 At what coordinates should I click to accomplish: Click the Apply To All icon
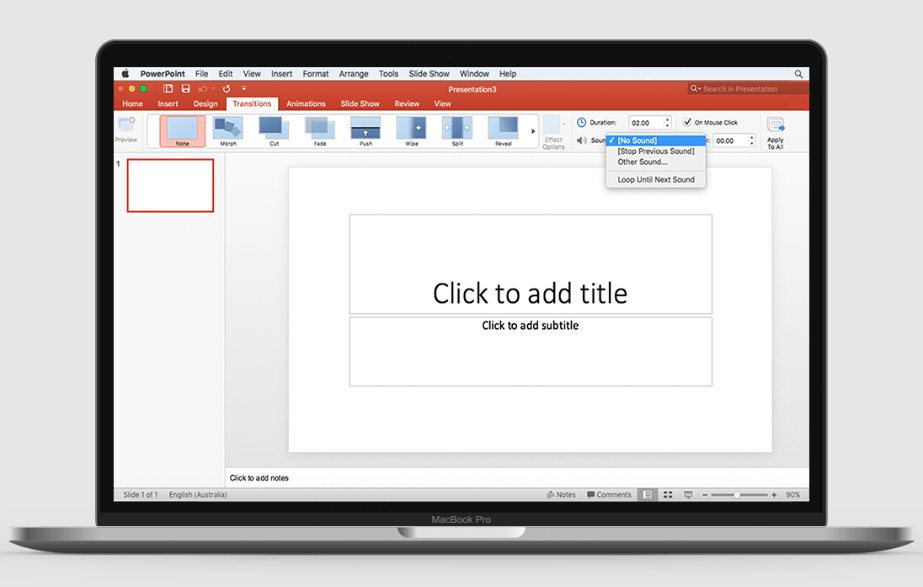pos(776,125)
